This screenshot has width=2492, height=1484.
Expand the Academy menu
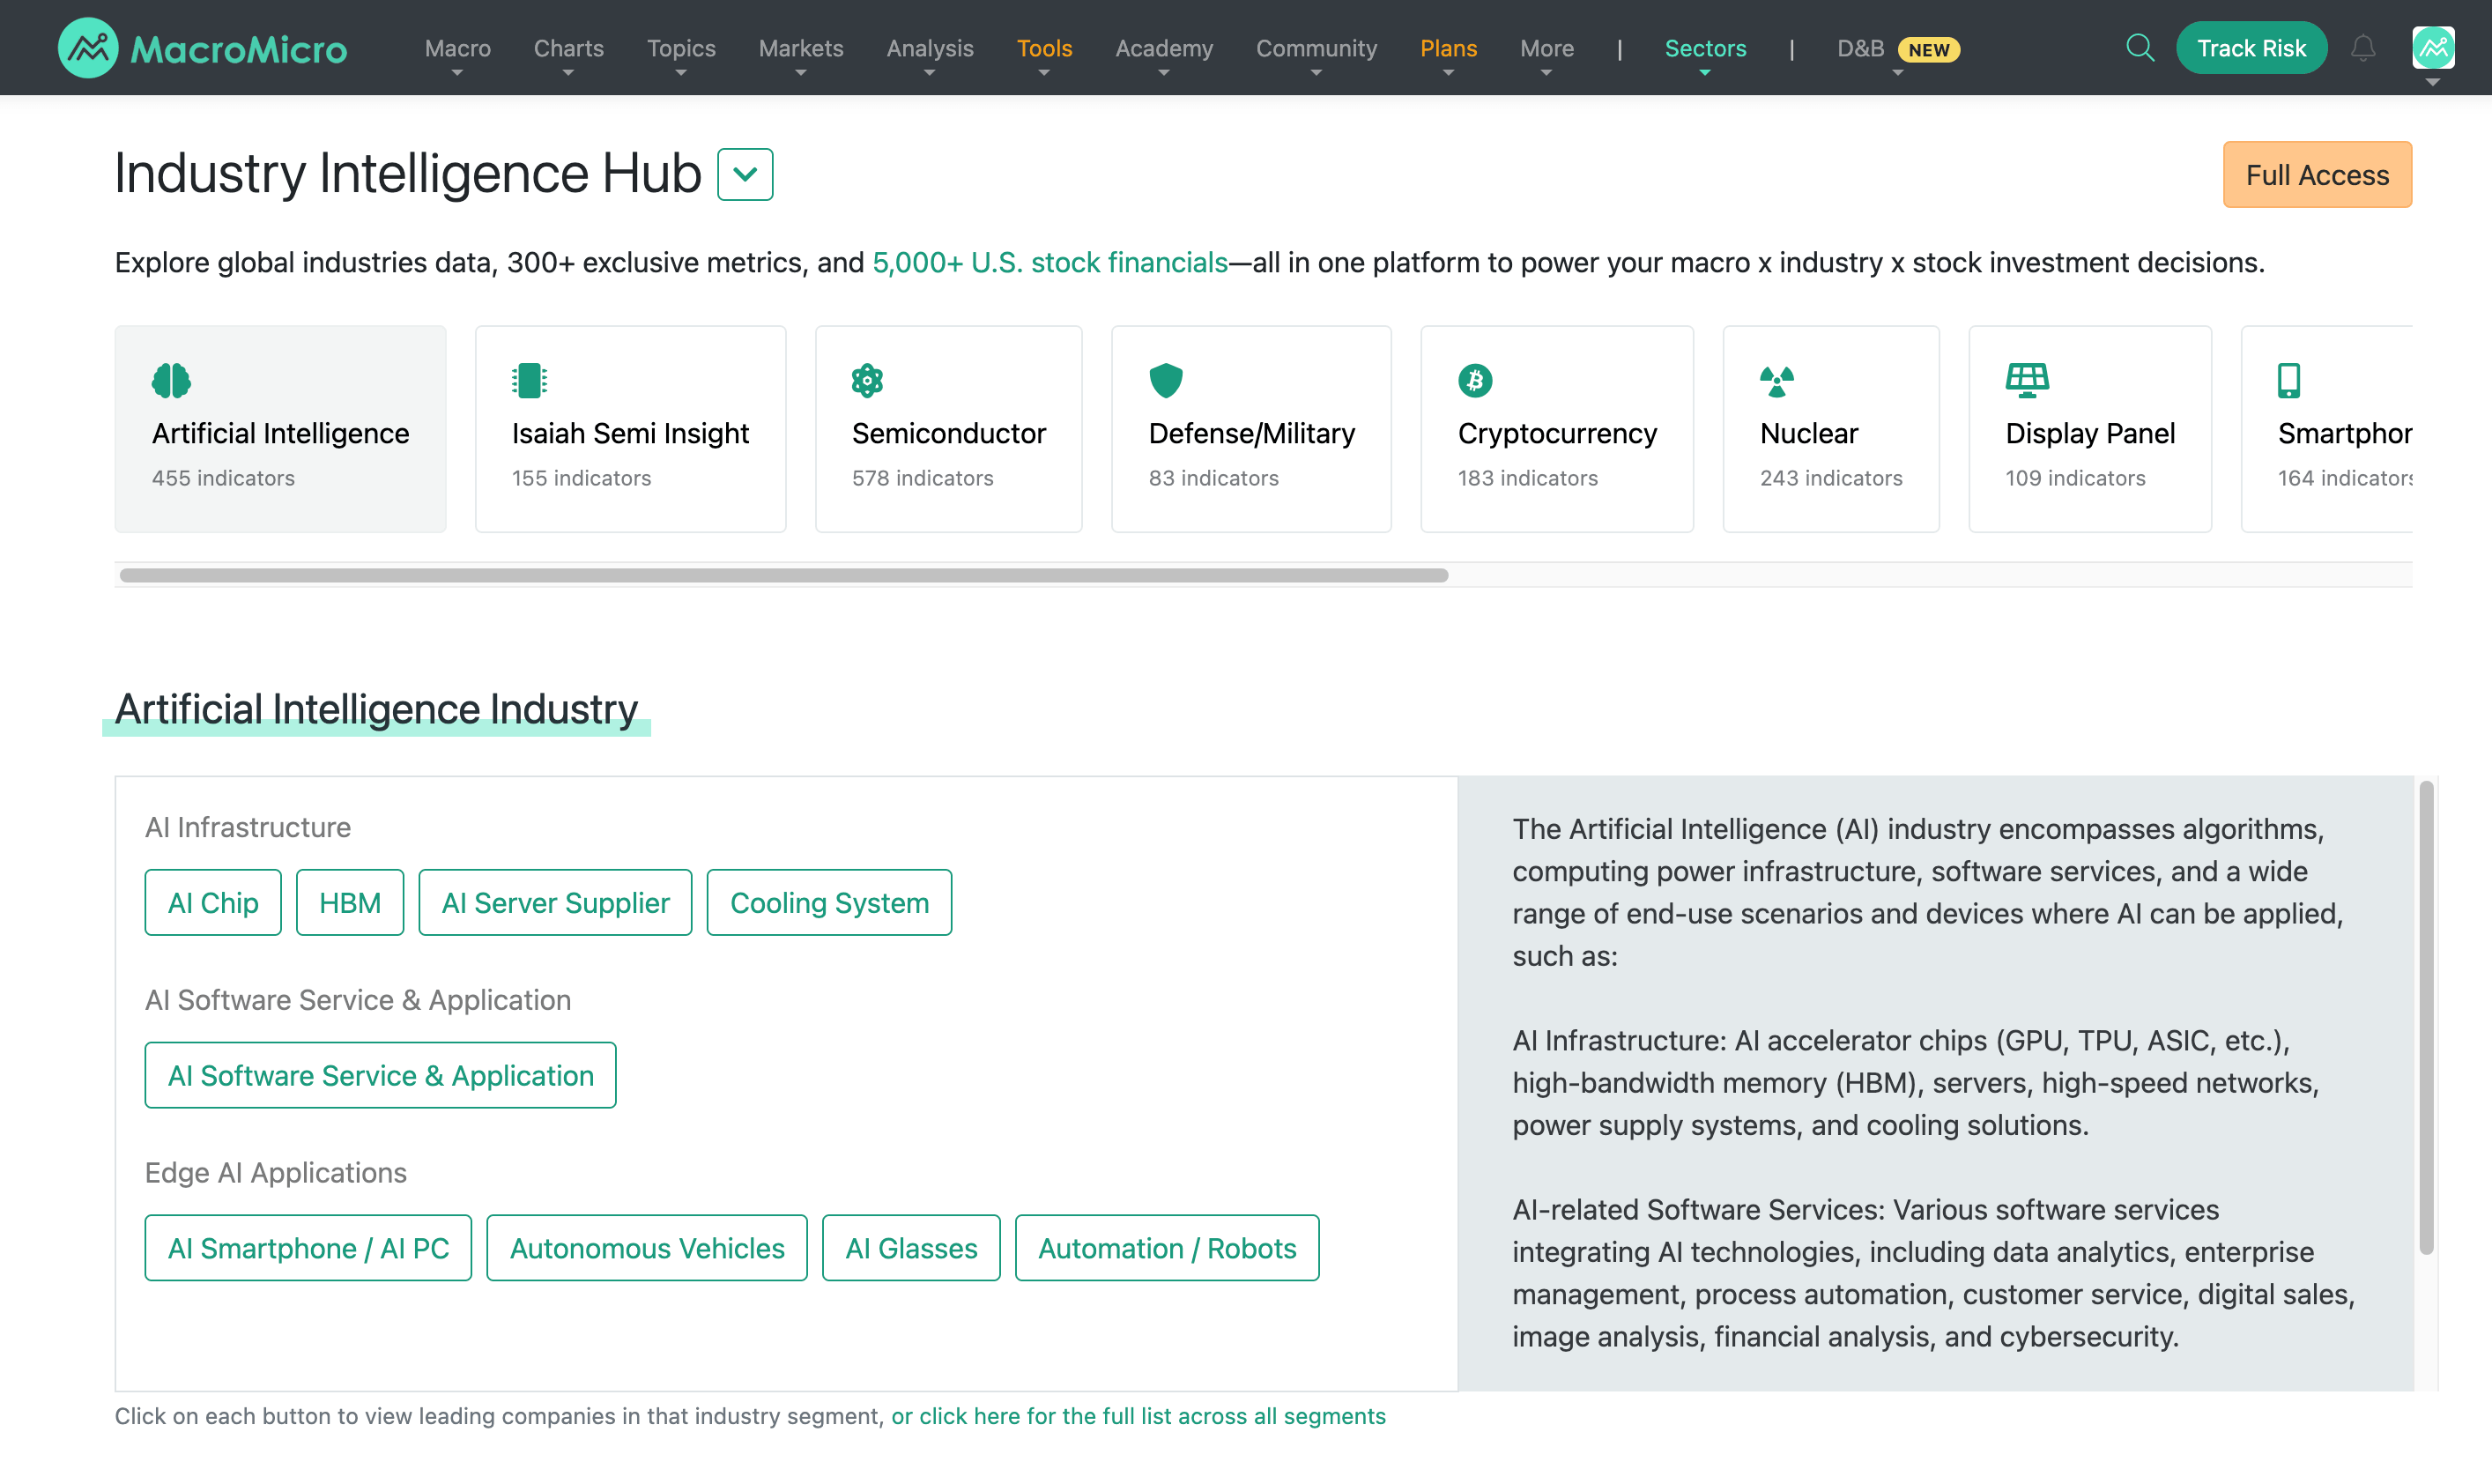click(1164, 48)
